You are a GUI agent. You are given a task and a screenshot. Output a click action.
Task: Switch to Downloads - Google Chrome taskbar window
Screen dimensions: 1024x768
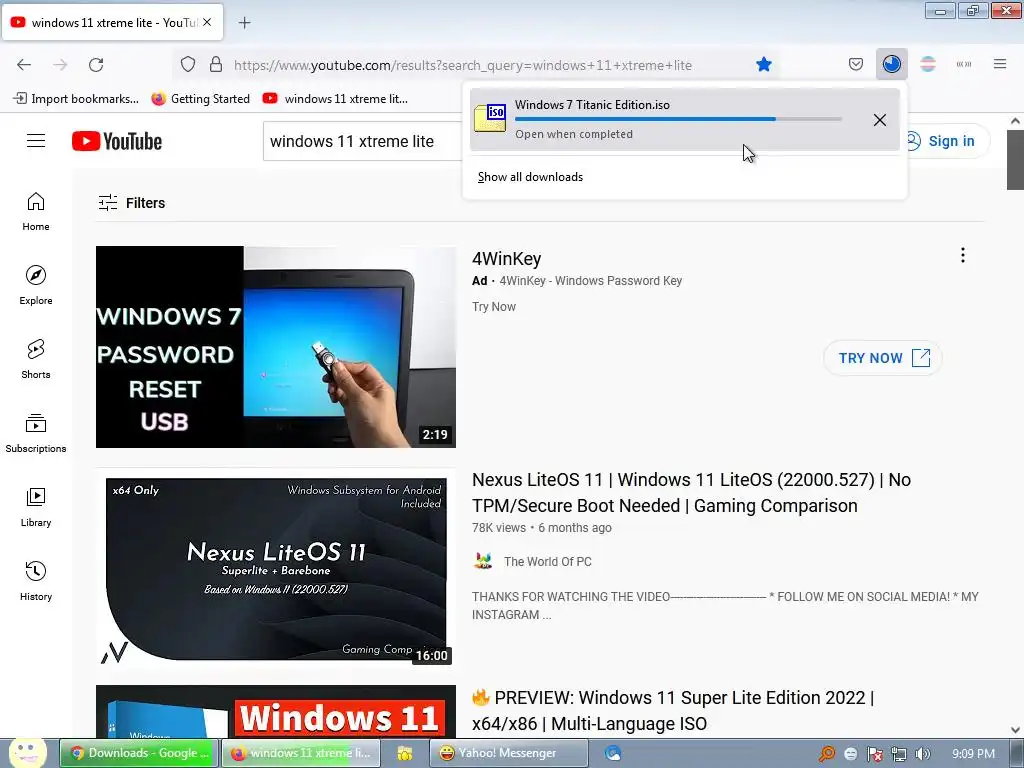pyautogui.click(x=138, y=753)
